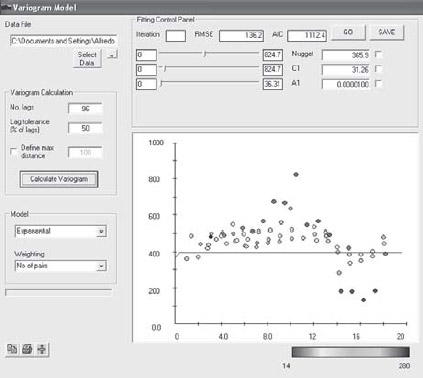Click the highest variogram point near 800
The height and width of the screenshot is (378, 423).
[296, 174]
